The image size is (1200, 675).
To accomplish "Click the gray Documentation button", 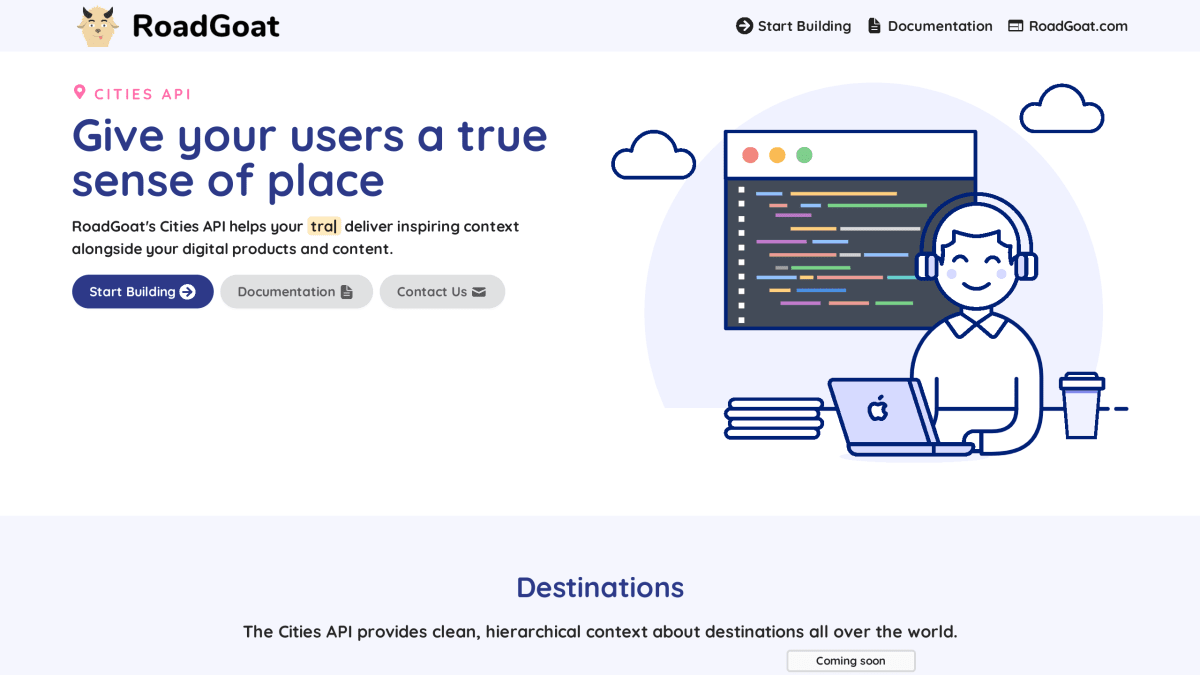I will click(x=296, y=292).
